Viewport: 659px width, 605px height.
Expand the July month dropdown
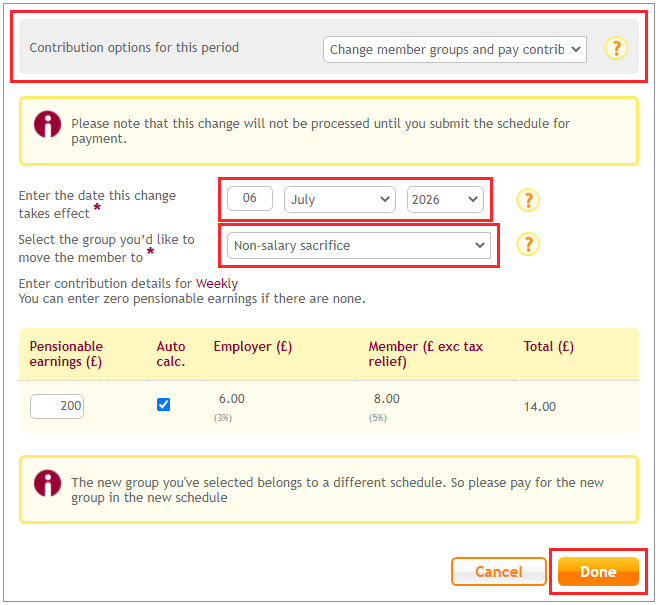point(340,199)
